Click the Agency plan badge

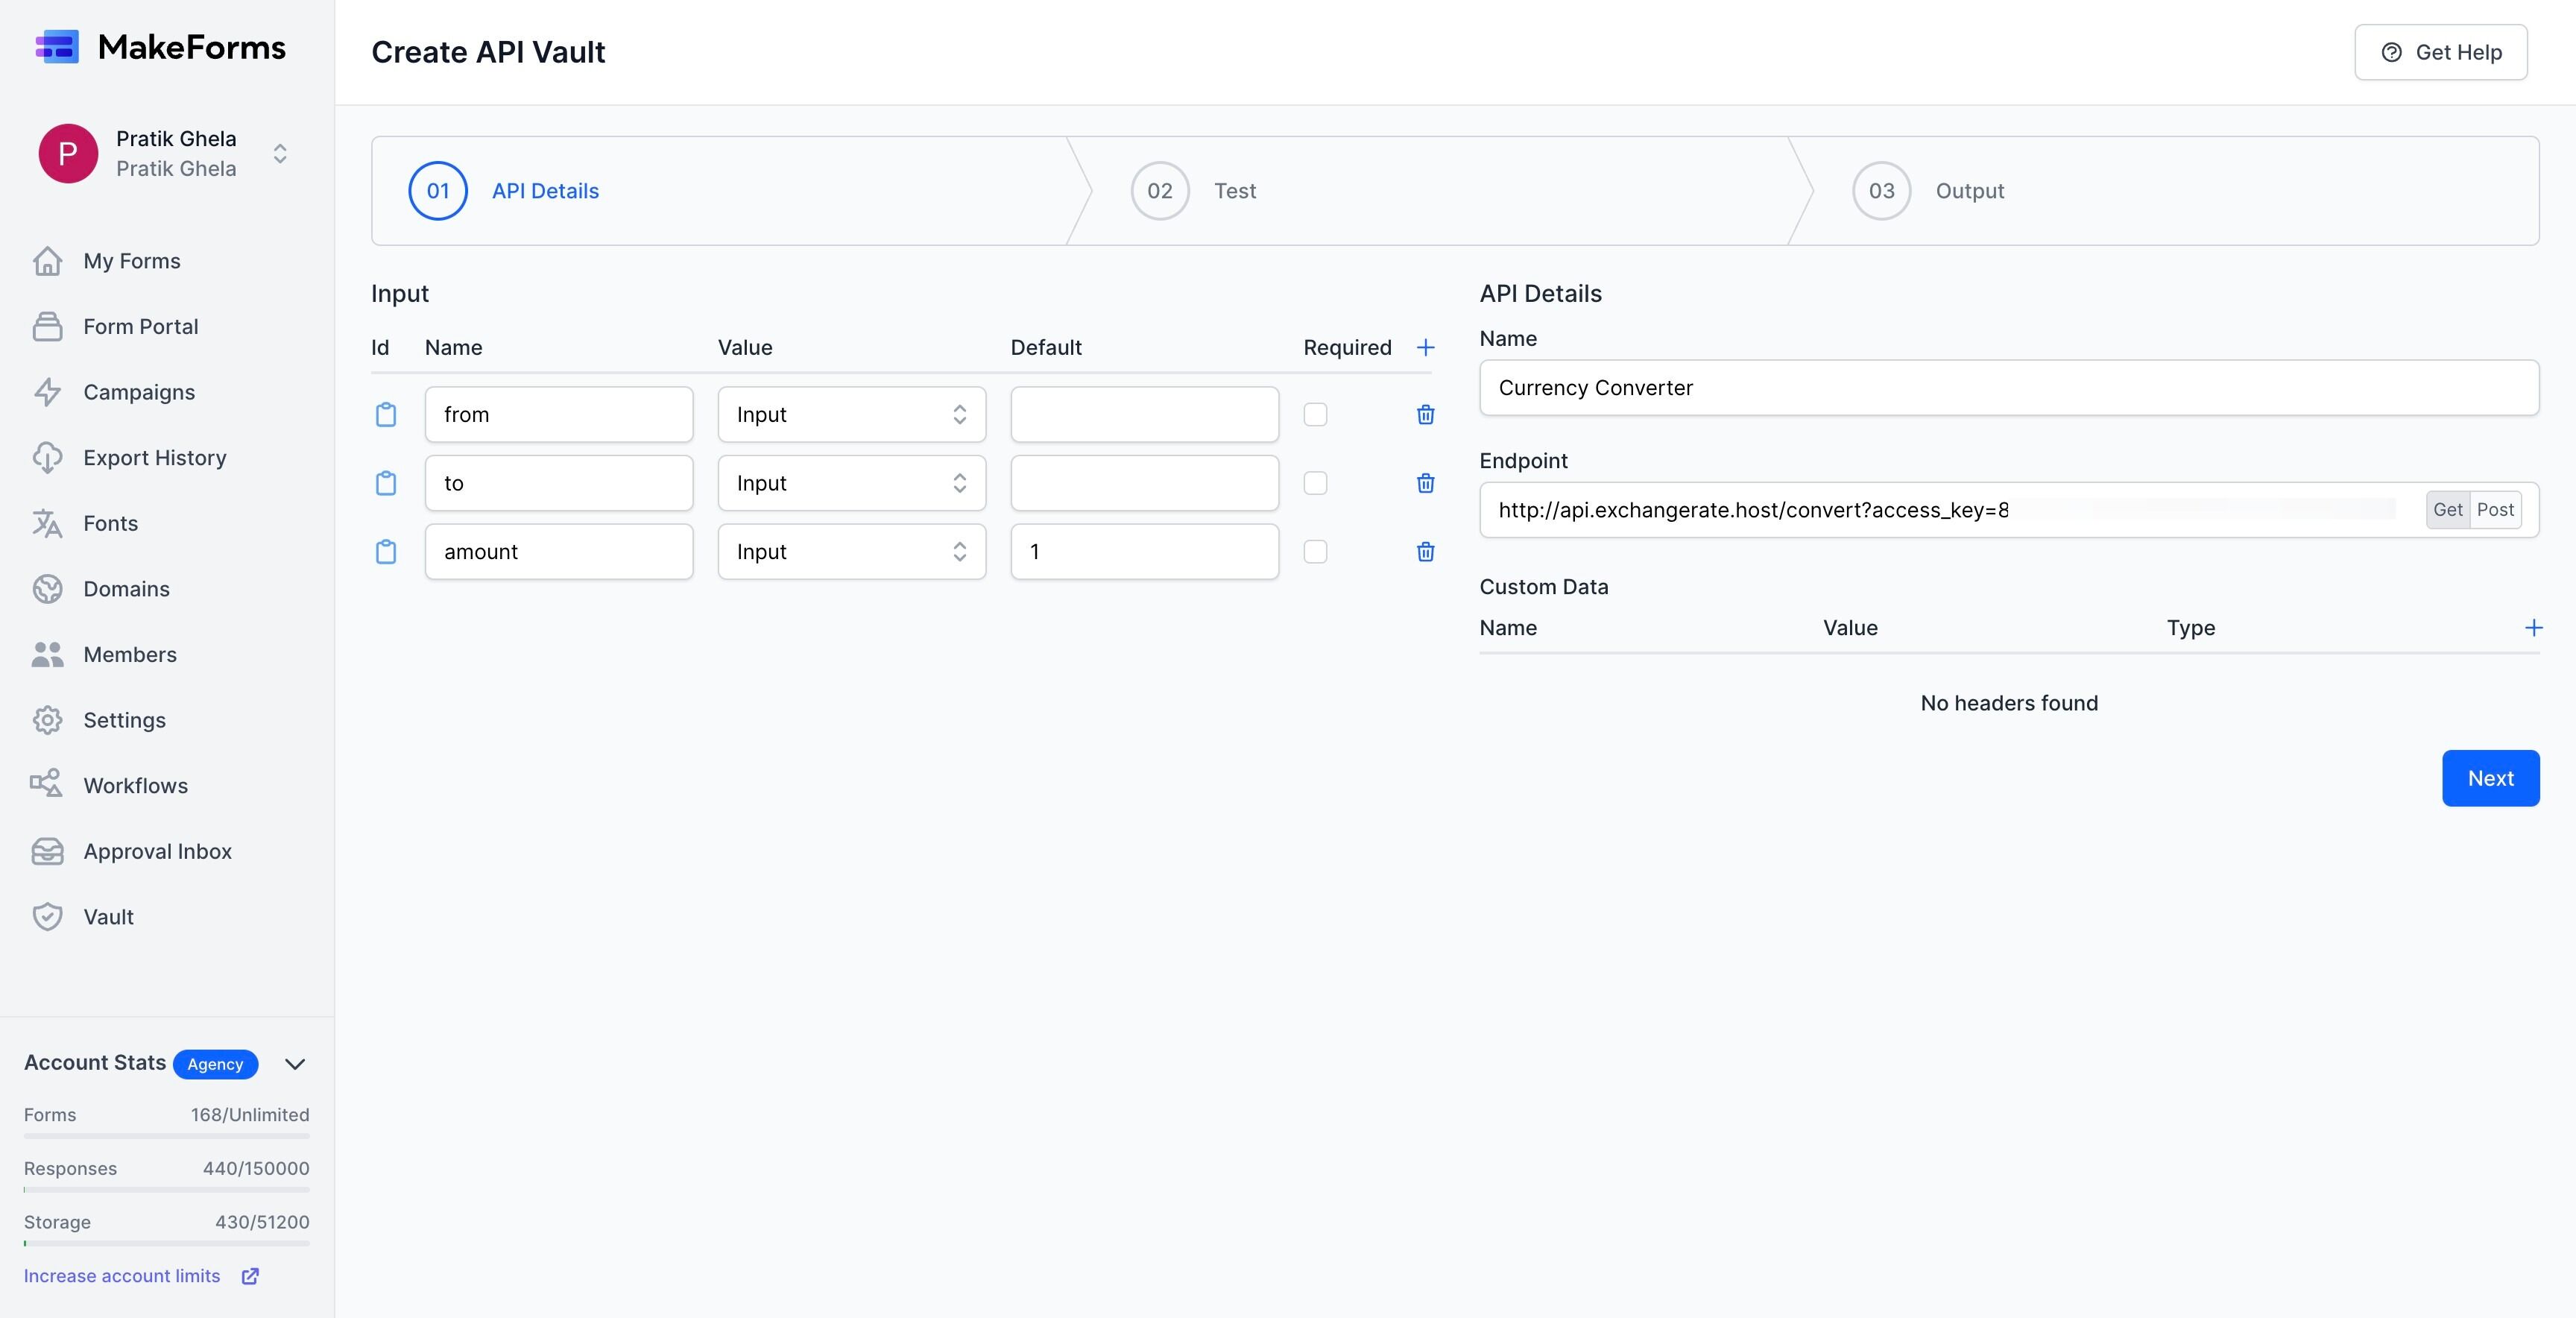pyautogui.click(x=215, y=1064)
